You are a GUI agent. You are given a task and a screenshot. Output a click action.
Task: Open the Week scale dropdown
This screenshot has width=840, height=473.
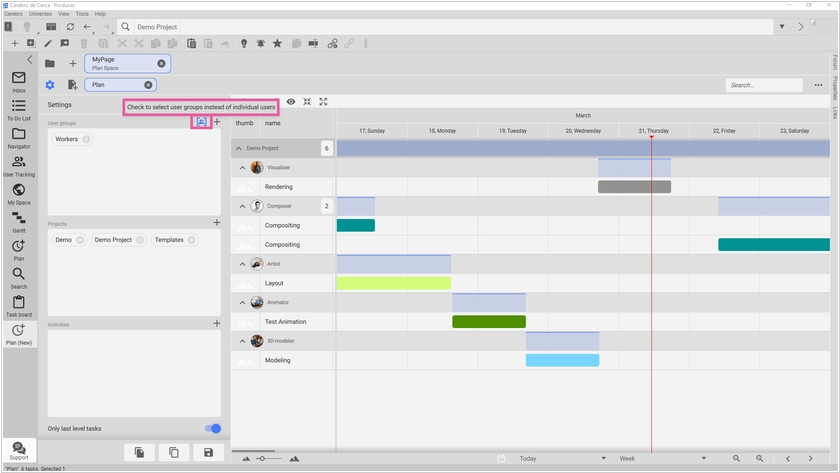(662, 459)
